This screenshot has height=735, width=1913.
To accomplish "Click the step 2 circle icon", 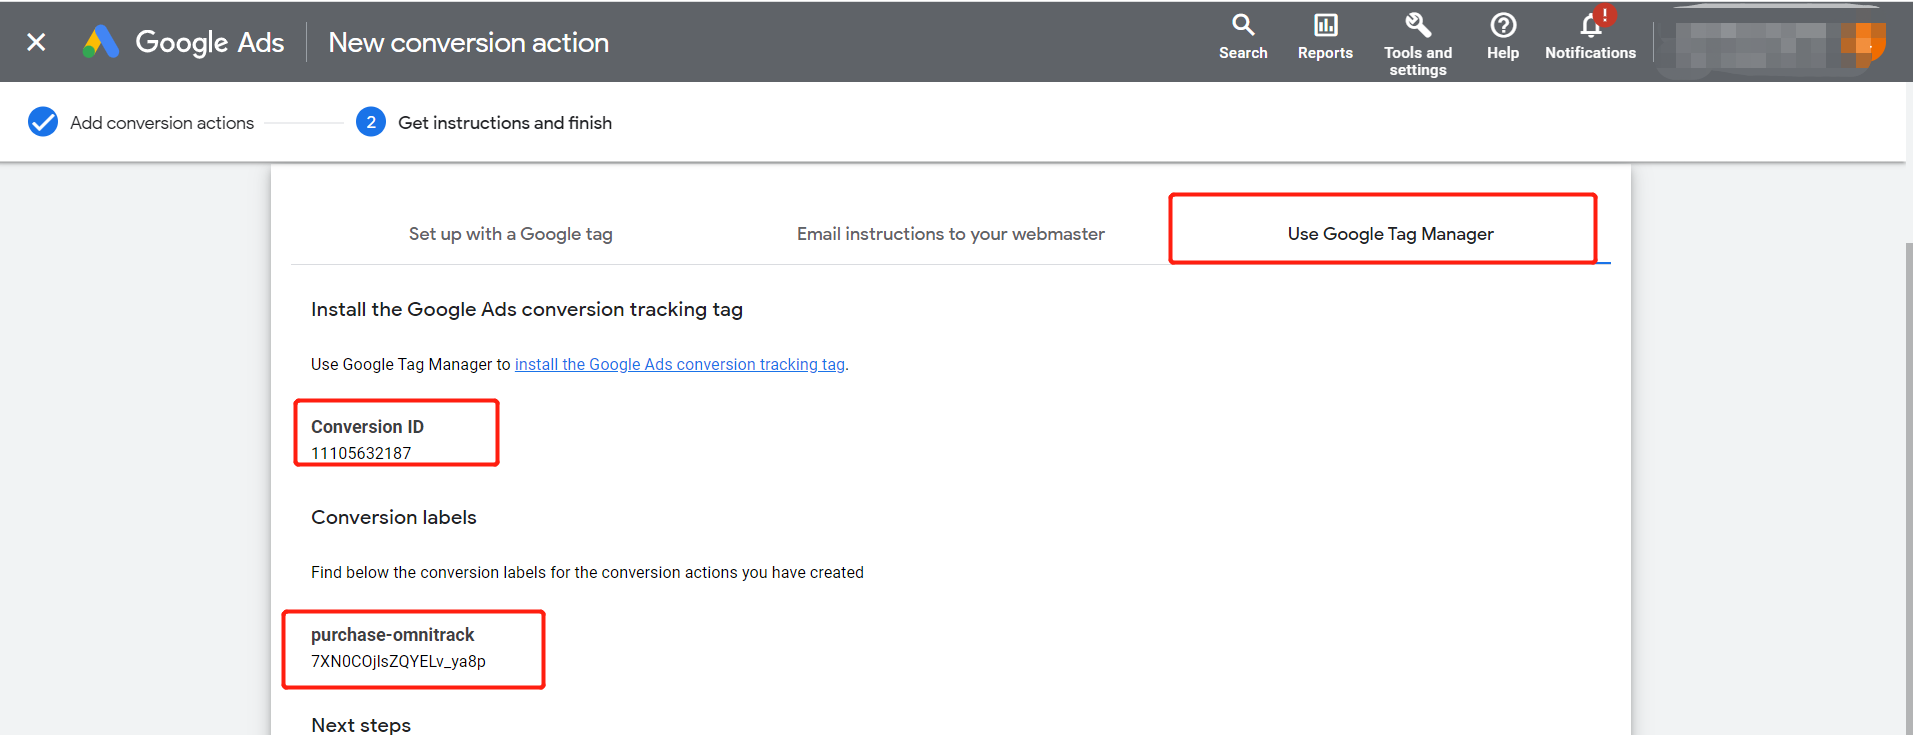I will click(371, 122).
